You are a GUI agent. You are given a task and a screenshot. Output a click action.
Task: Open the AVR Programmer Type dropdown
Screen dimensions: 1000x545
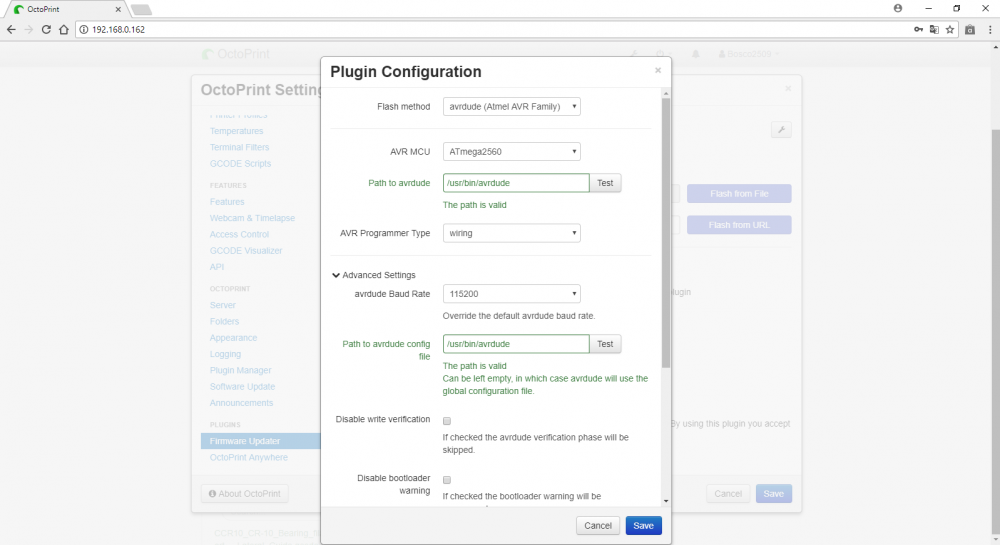(x=511, y=233)
